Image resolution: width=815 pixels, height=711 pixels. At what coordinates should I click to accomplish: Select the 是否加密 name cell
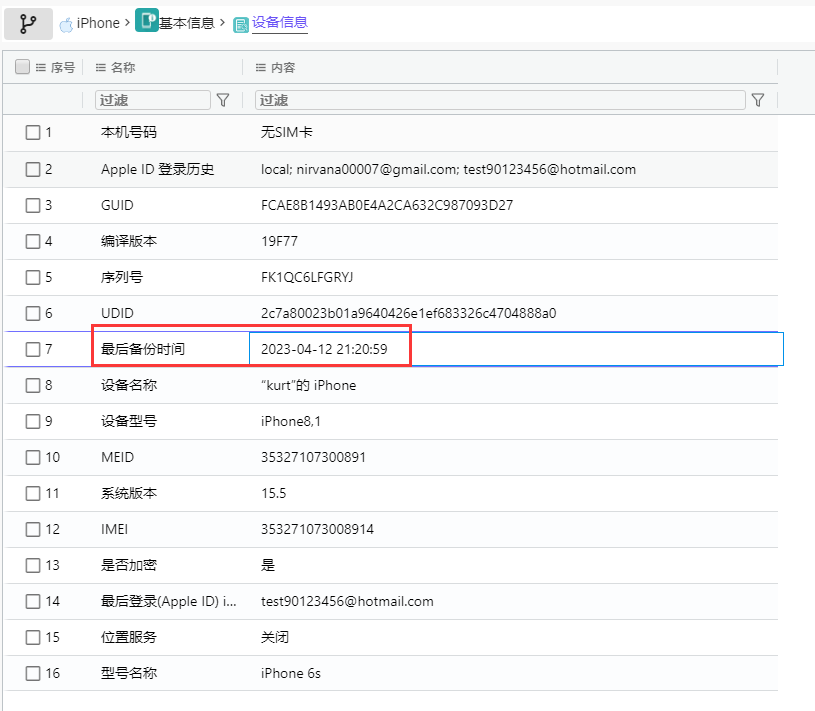(x=129, y=565)
